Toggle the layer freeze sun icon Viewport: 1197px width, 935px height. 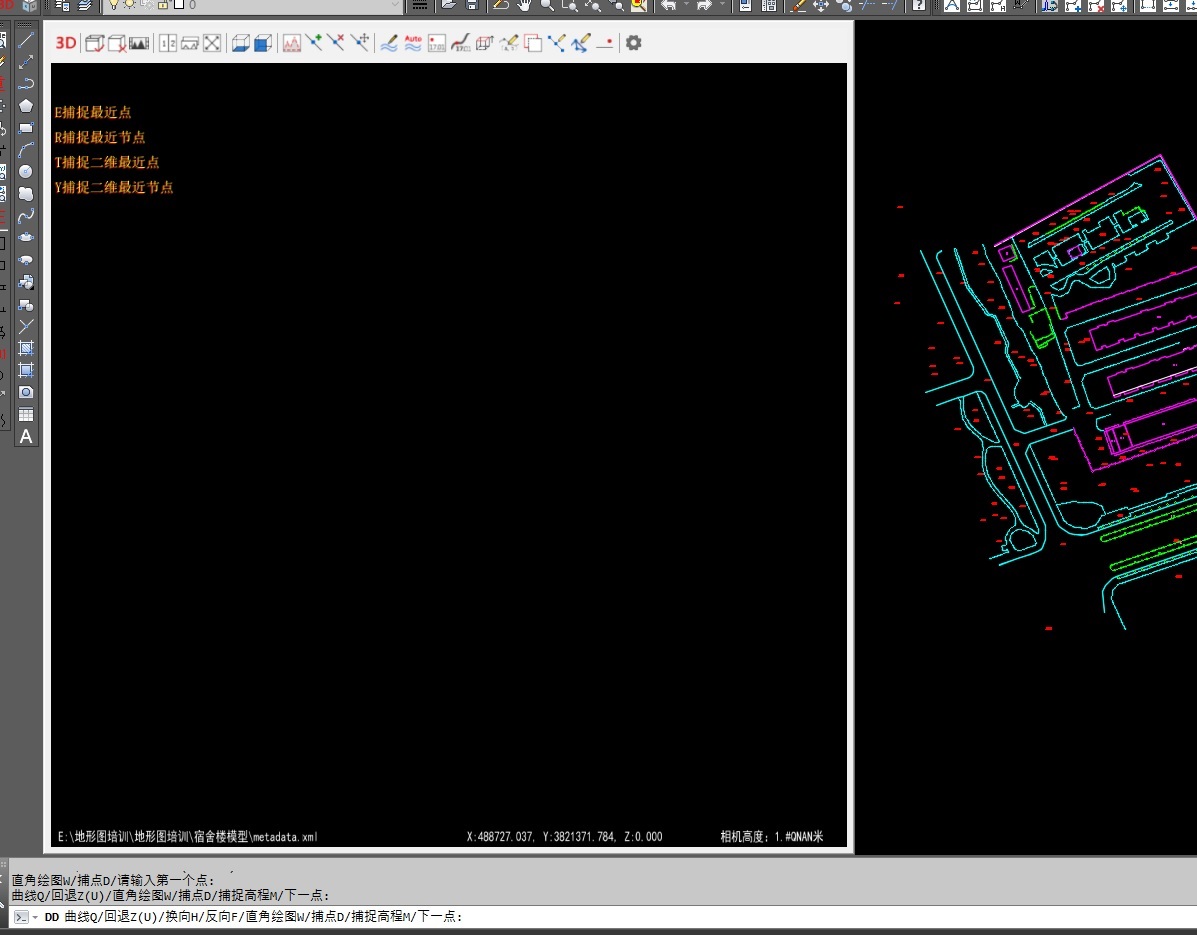[129, 5]
